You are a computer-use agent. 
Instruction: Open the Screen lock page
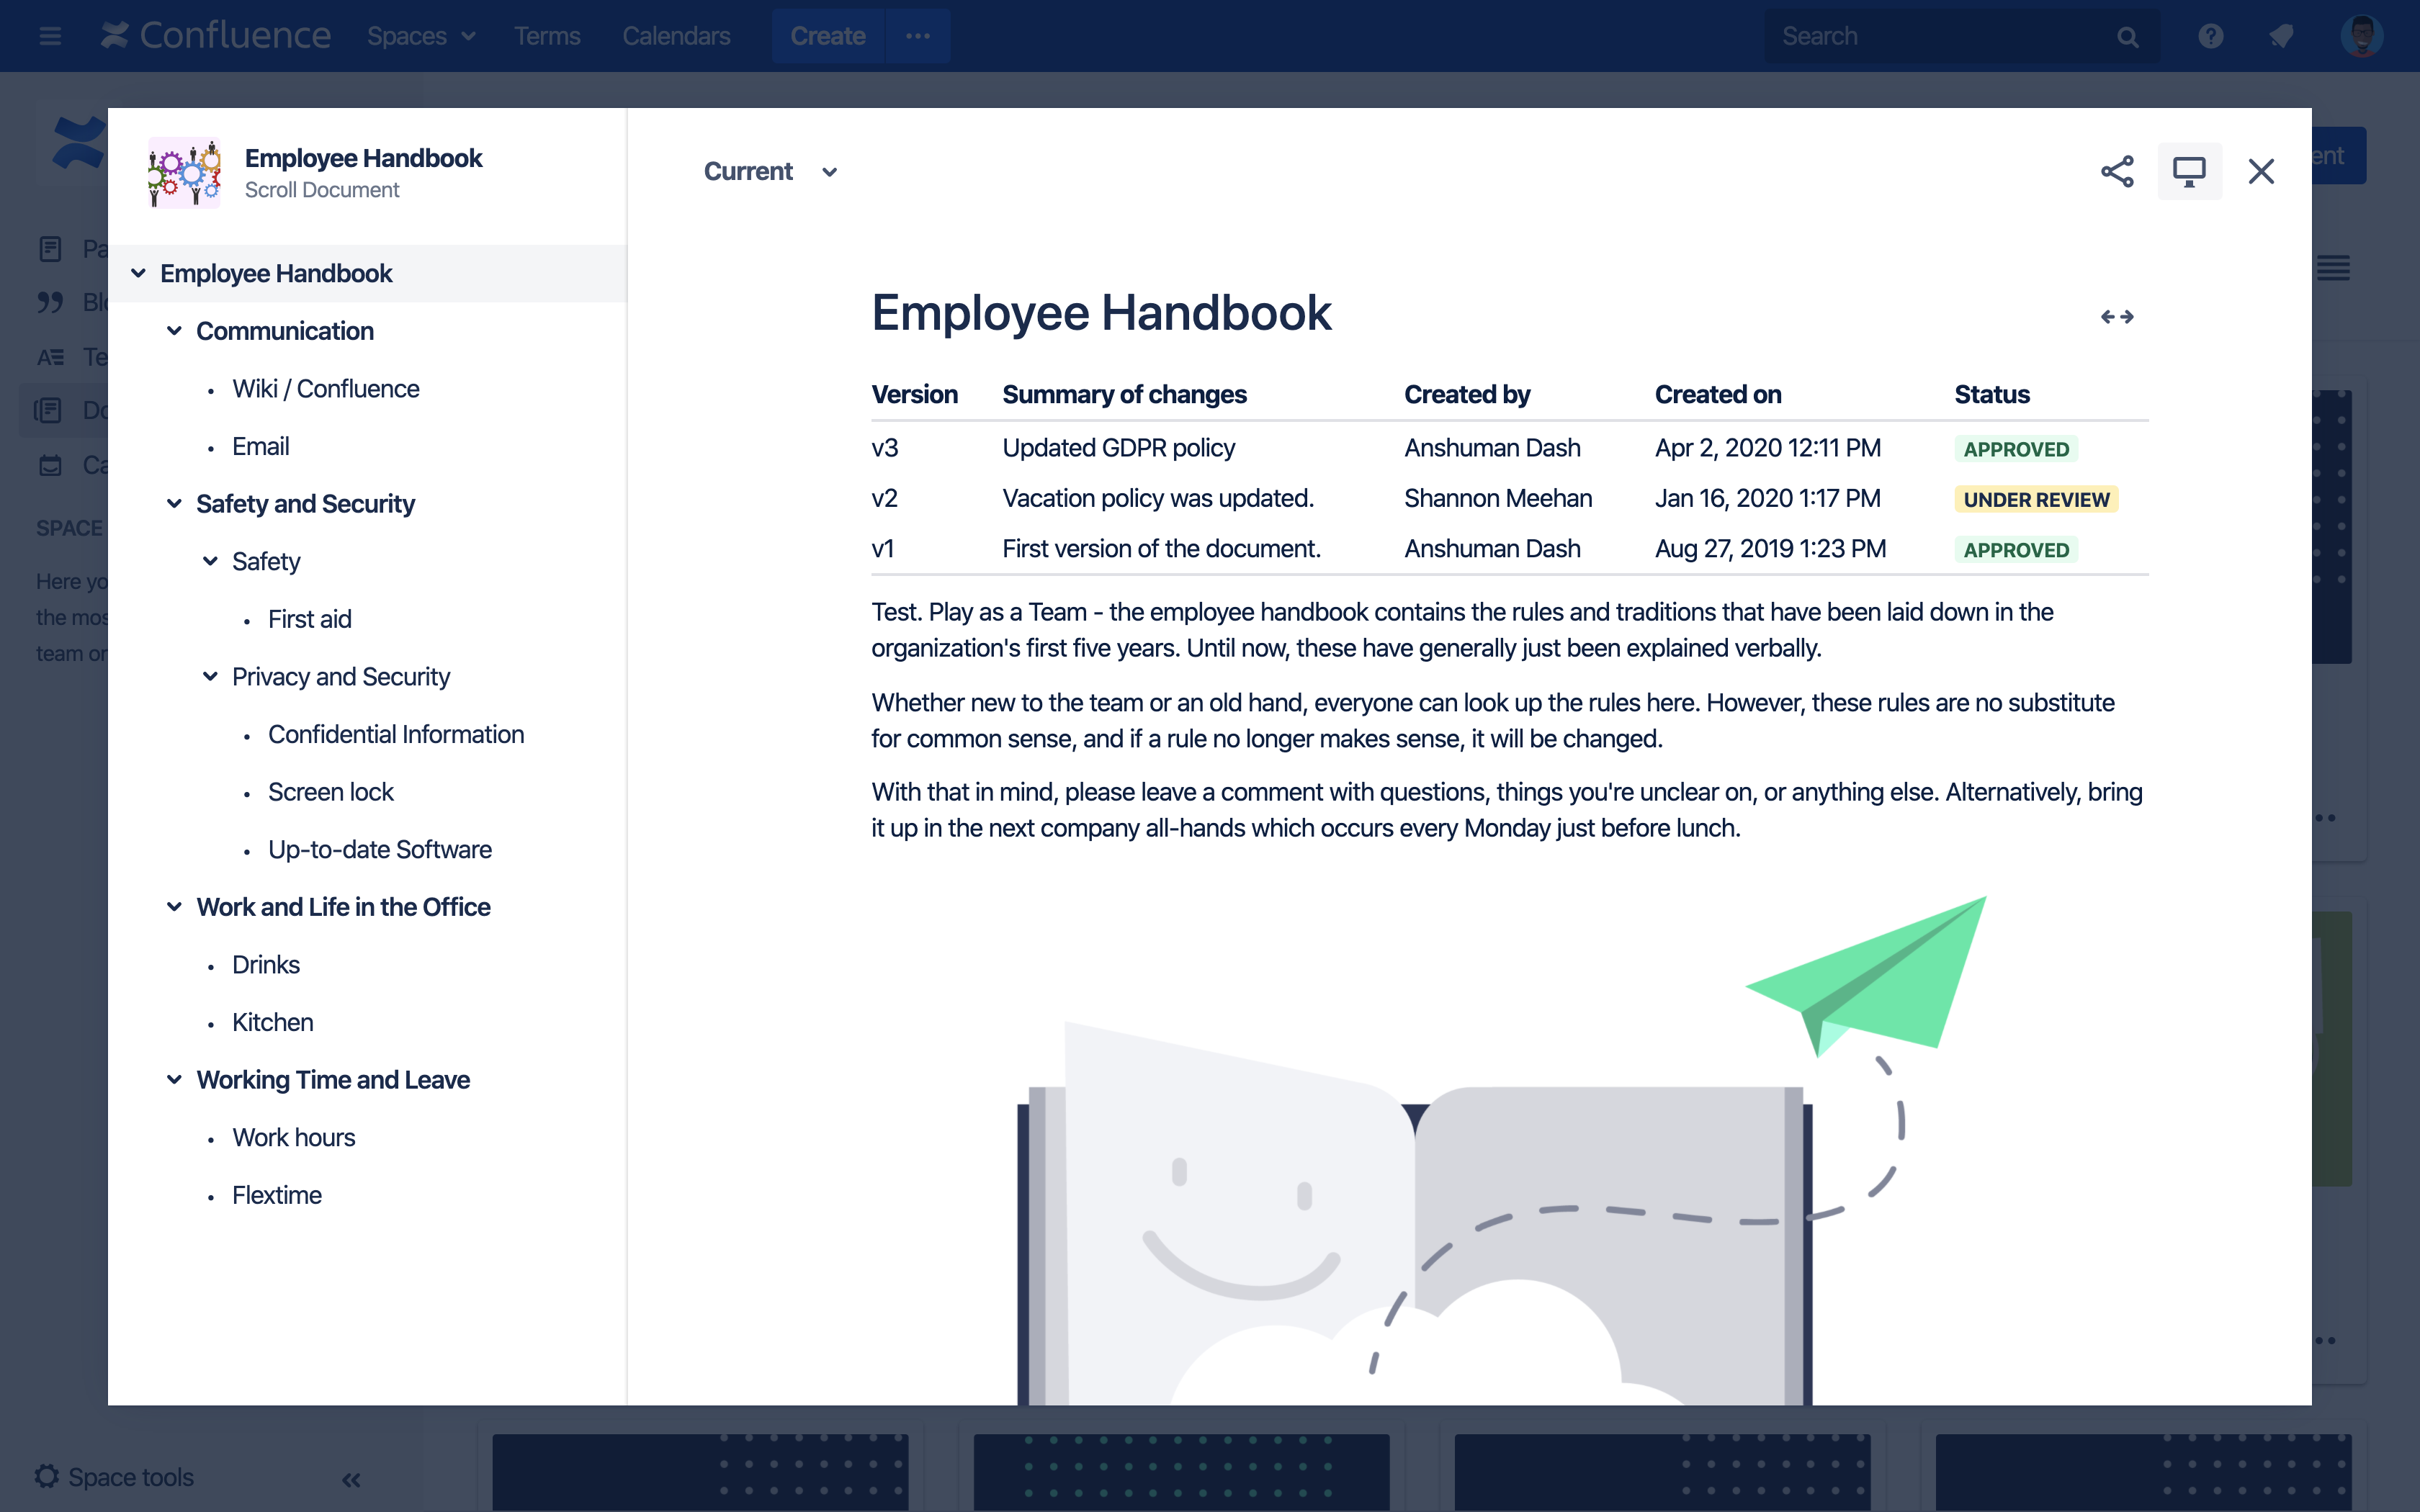[x=330, y=792]
